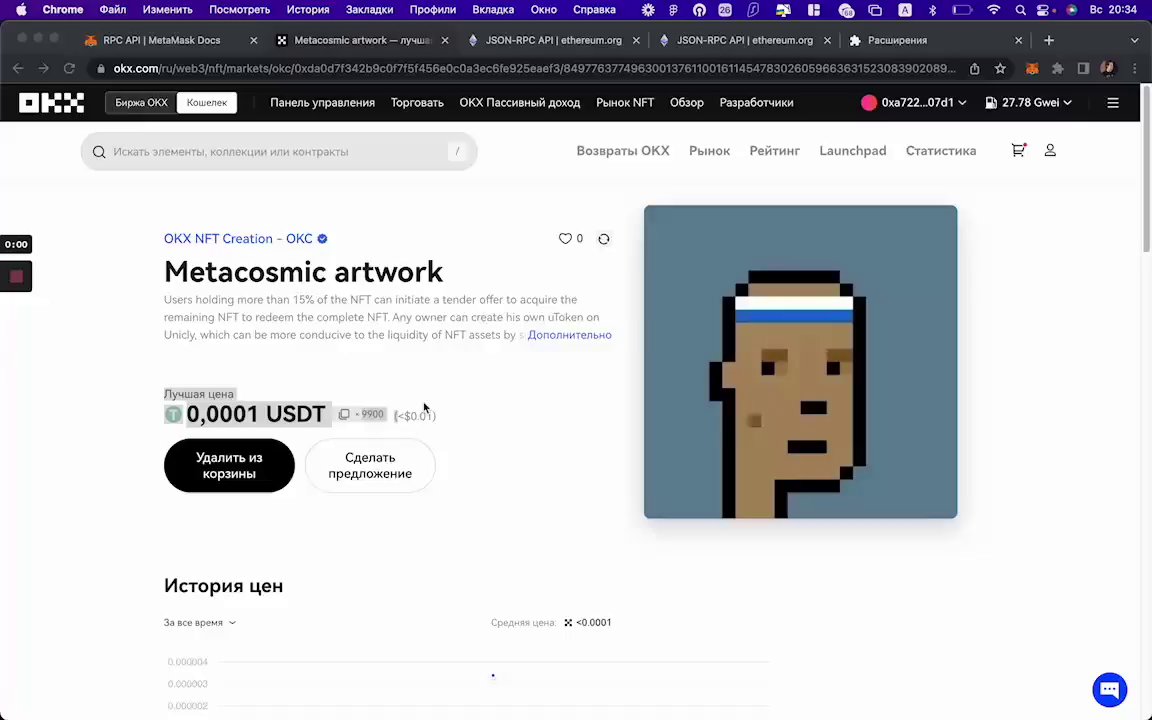
Task: Expand the wallet address 0xa722...07d1 dropdown
Action: [914, 103]
